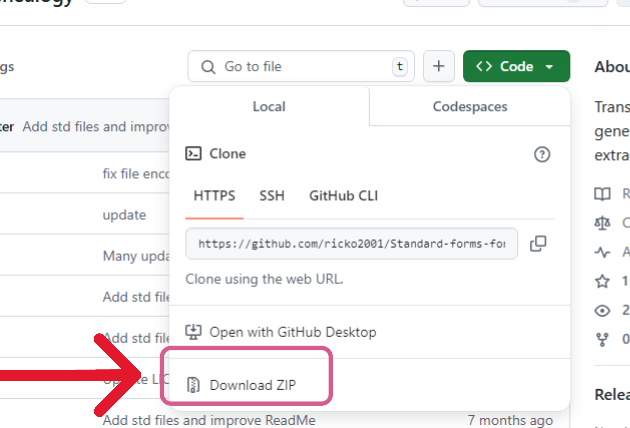The height and width of the screenshot is (428, 630).
Task: Click the clone help question mark icon
Action: pyautogui.click(x=542, y=154)
